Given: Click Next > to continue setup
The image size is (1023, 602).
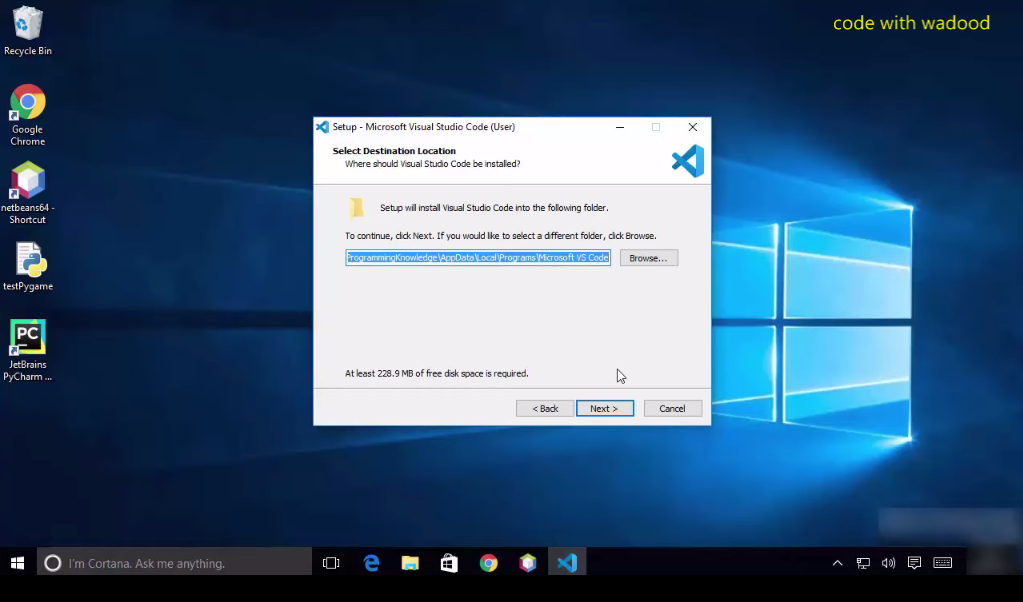Looking at the screenshot, I should (605, 408).
